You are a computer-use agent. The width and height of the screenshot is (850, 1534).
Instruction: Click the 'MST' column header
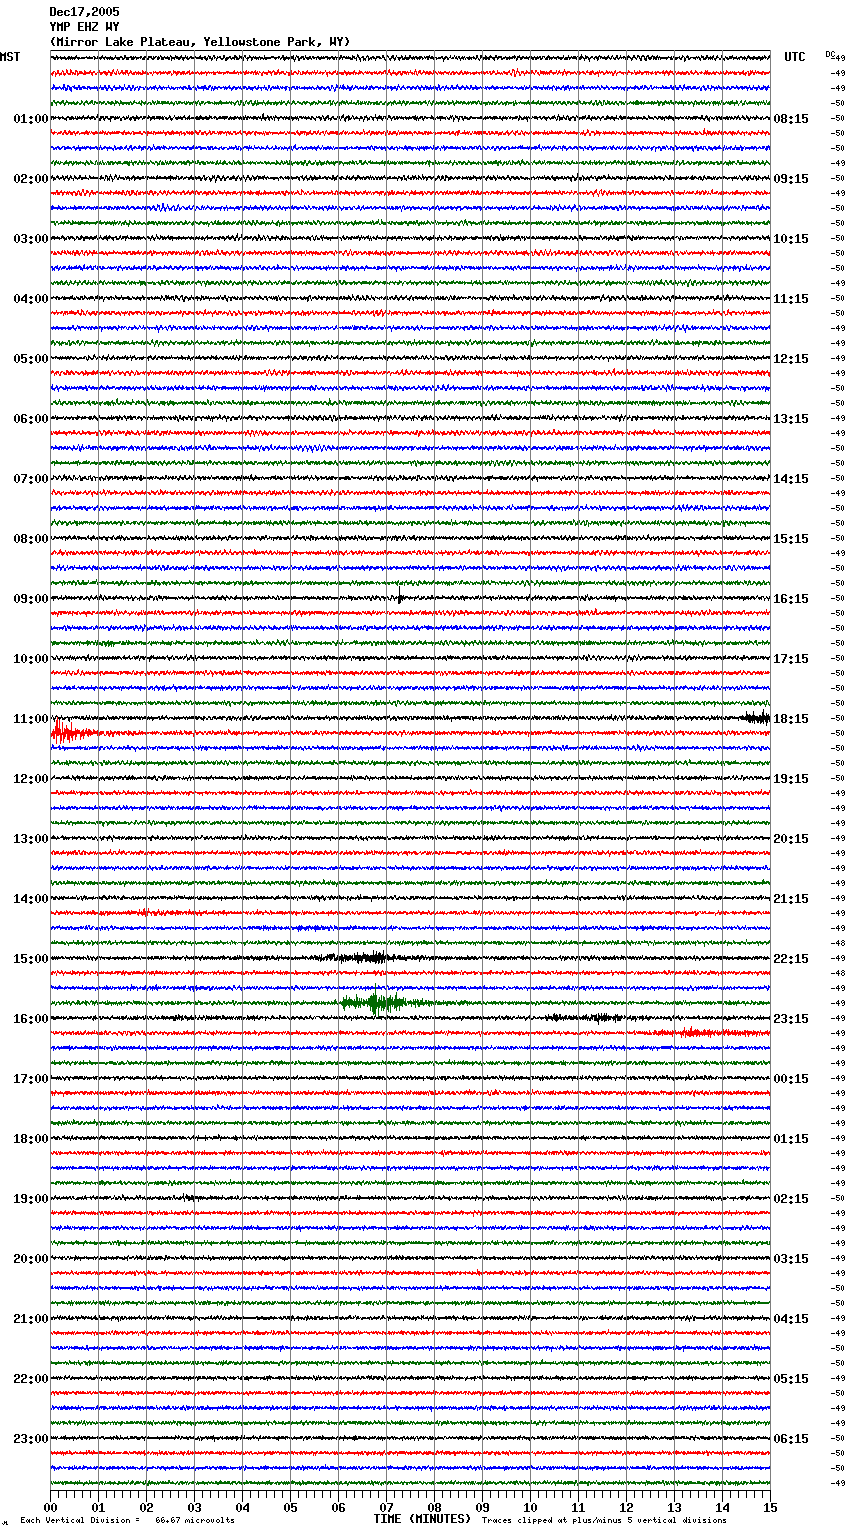(x=10, y=57)
